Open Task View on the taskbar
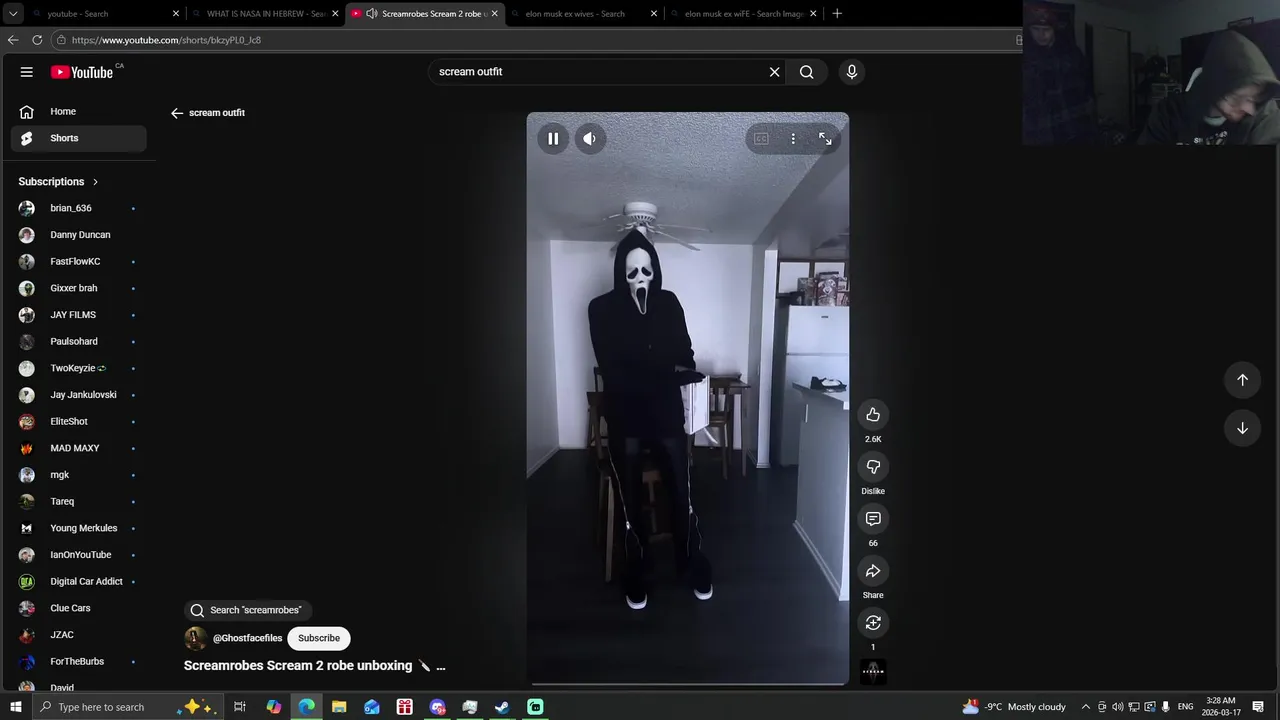The width and height of the screenshot is (1280, 720). (x=240, y=707)
